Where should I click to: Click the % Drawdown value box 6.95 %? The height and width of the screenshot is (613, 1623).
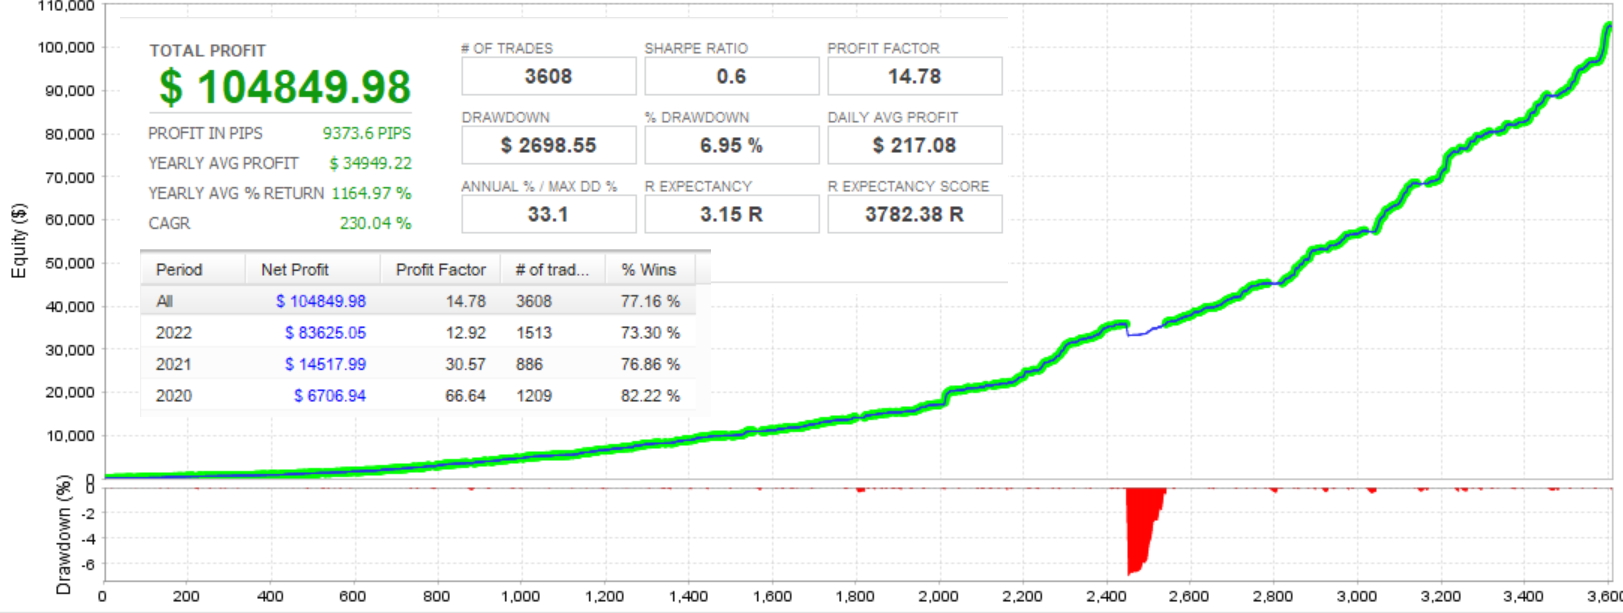(731, 146)
